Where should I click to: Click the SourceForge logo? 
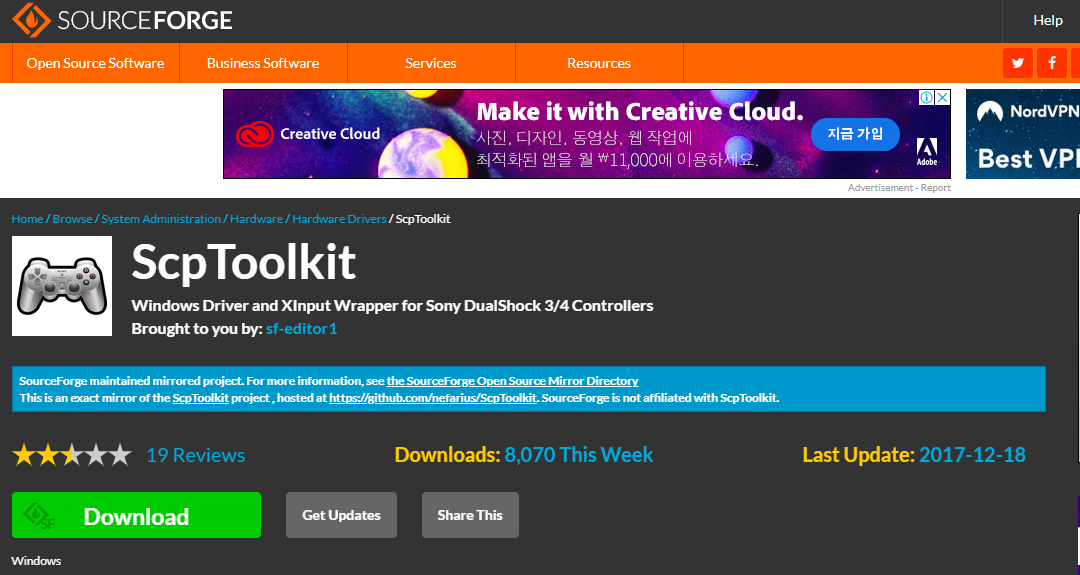pos(123,20)
